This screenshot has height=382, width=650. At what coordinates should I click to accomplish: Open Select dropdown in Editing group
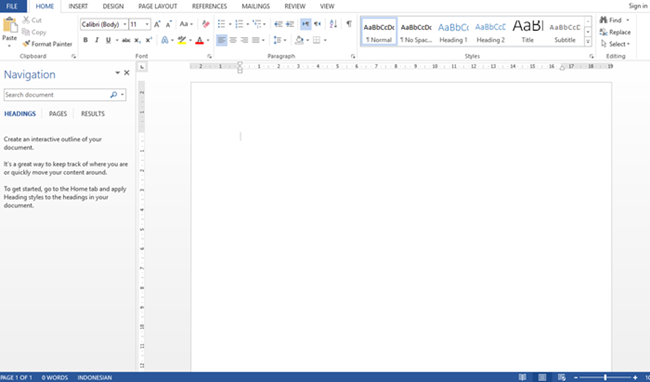pos(616,44)
